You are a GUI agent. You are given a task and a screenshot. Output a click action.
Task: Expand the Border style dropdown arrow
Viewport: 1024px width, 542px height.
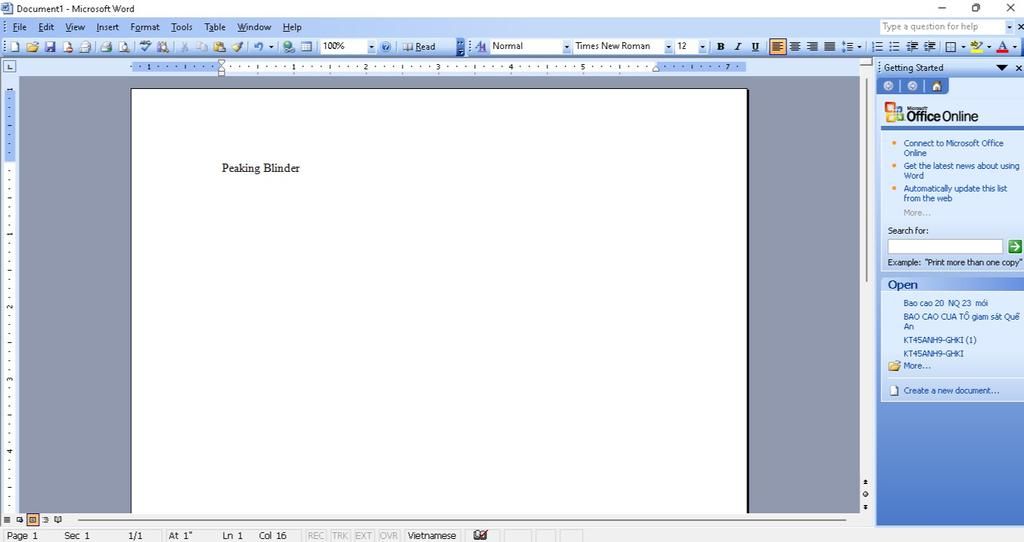click(x=963, y=46)
